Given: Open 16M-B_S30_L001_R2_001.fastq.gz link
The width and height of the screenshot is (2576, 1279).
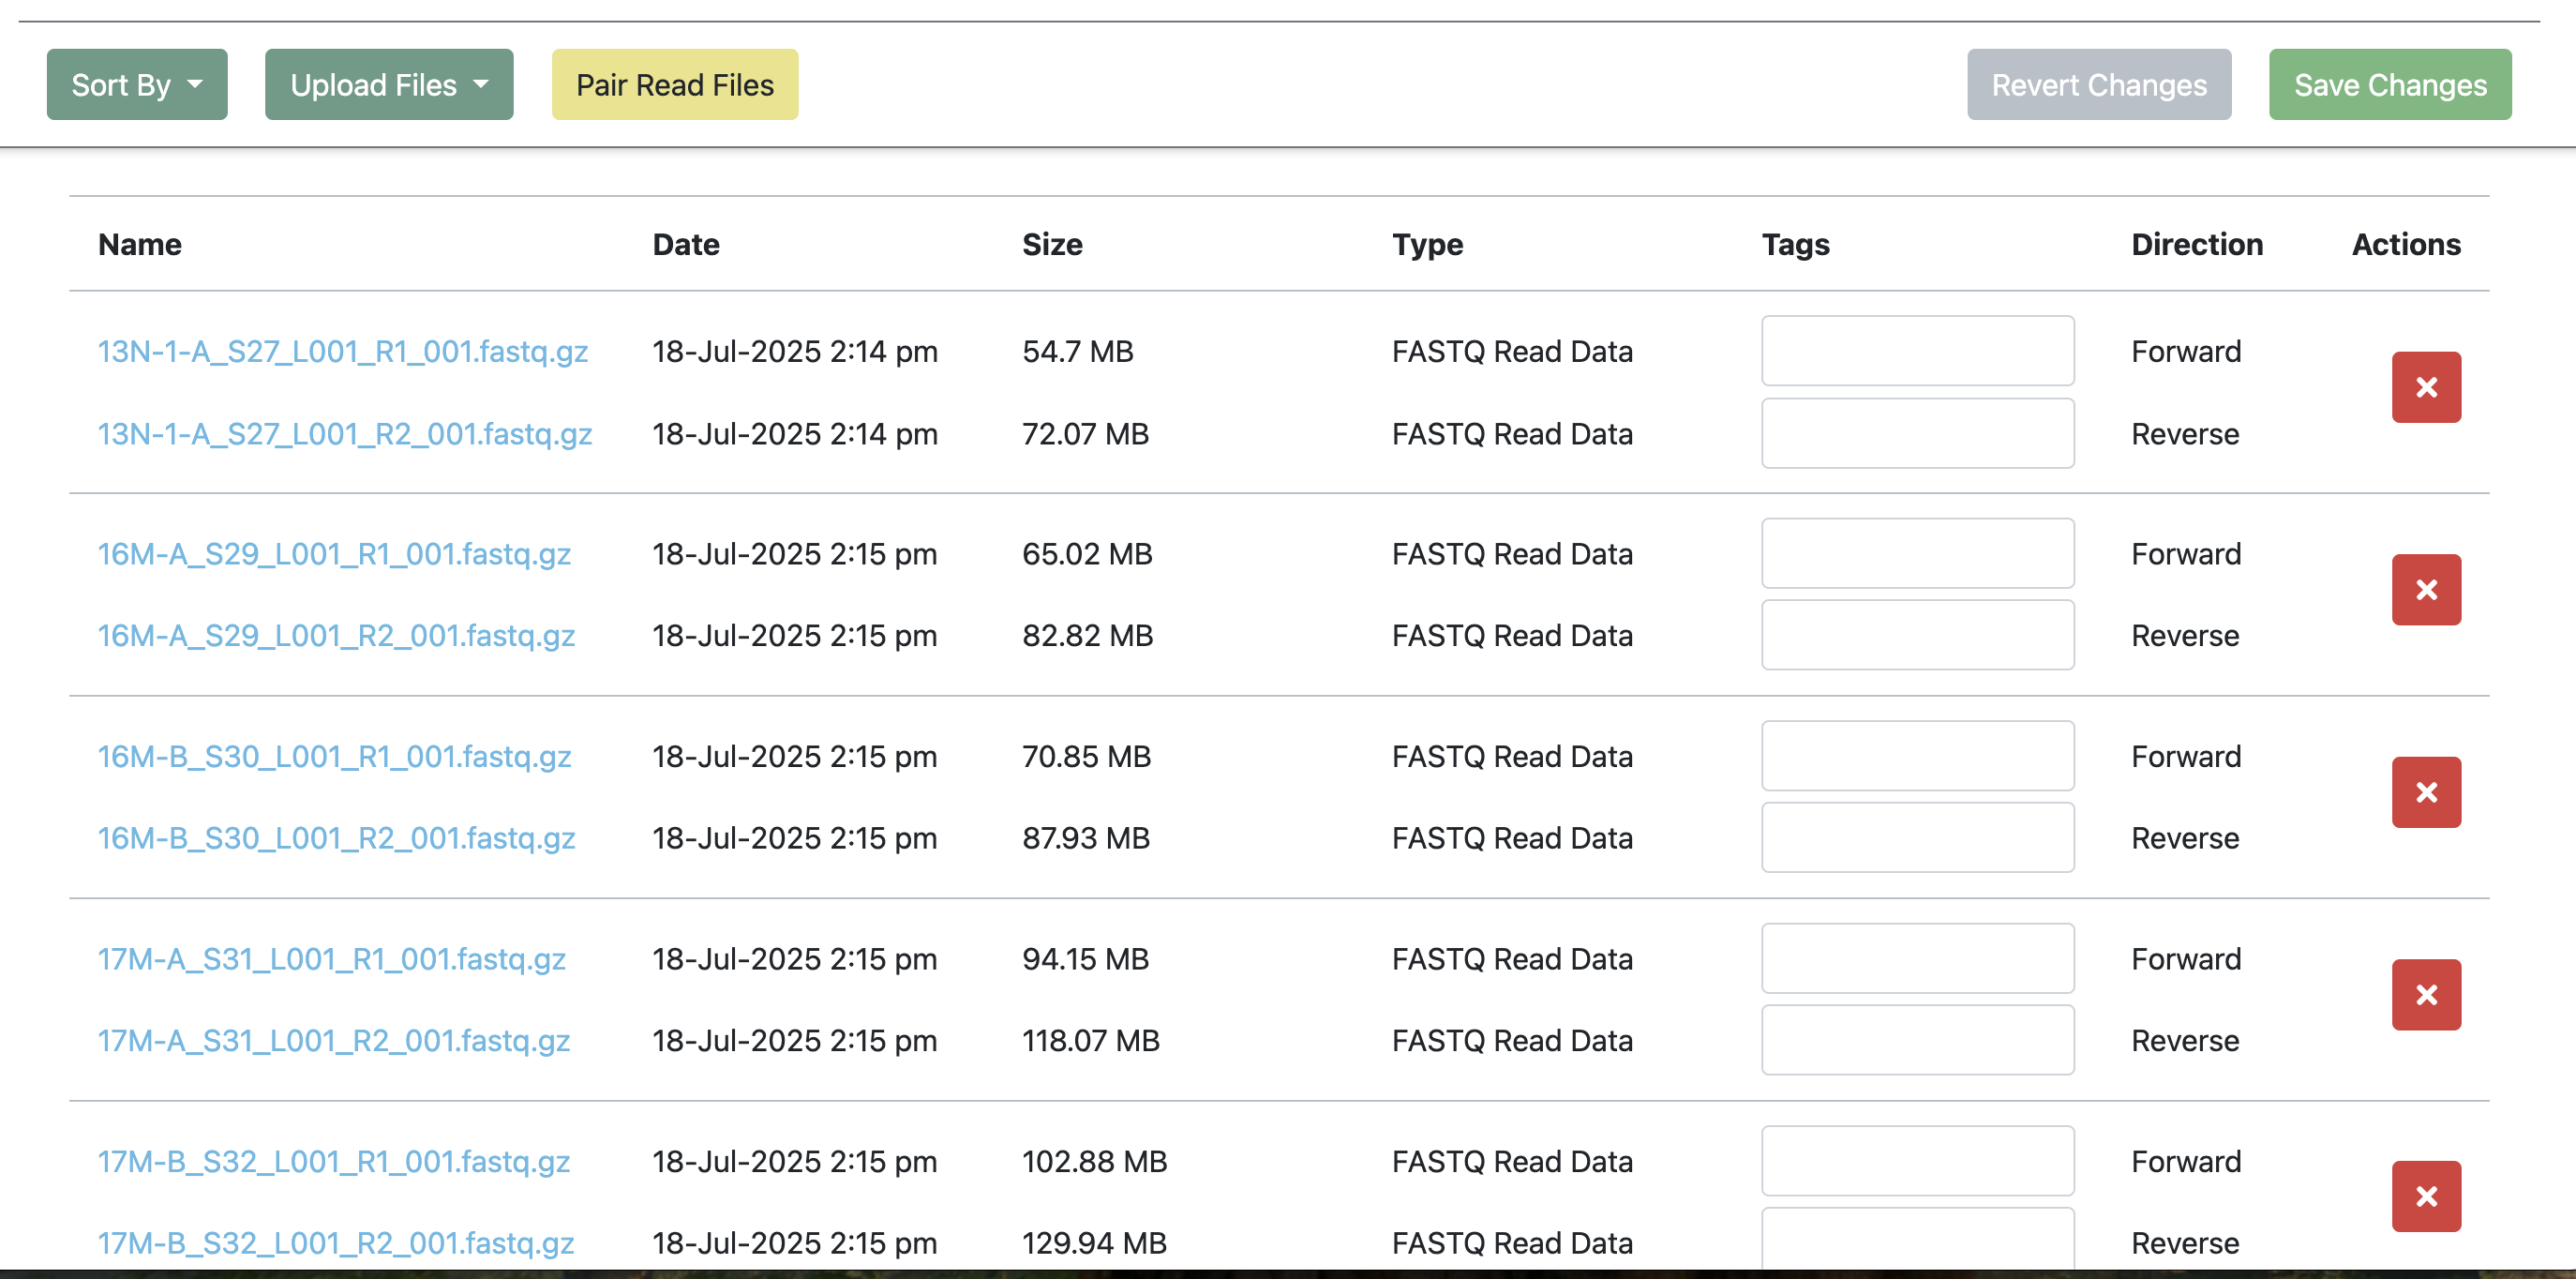Looking at the screenshot, I should (336, 838).
